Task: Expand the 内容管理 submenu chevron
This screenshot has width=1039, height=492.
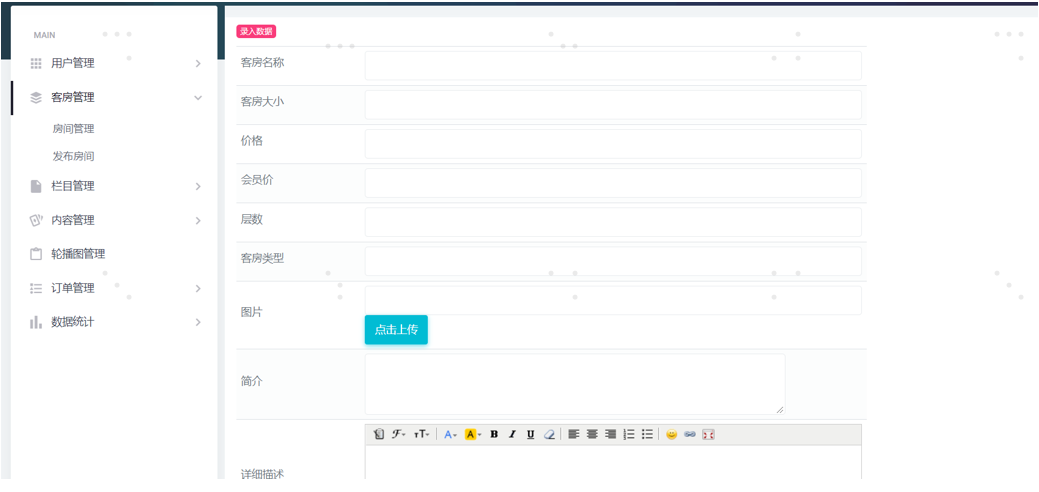Action: pyautogui.click(x=197, y=220)
